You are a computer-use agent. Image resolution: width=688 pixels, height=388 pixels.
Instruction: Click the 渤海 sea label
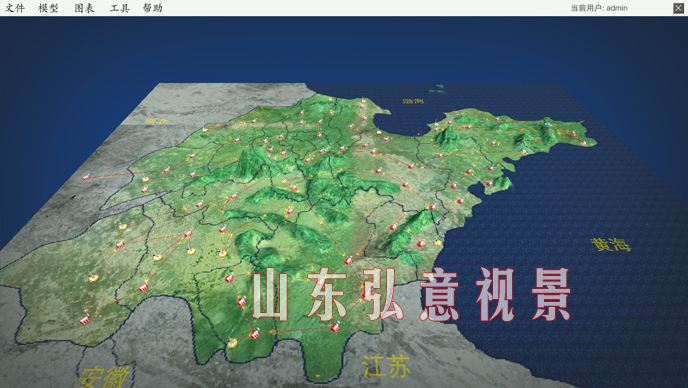tap(413, 101)
